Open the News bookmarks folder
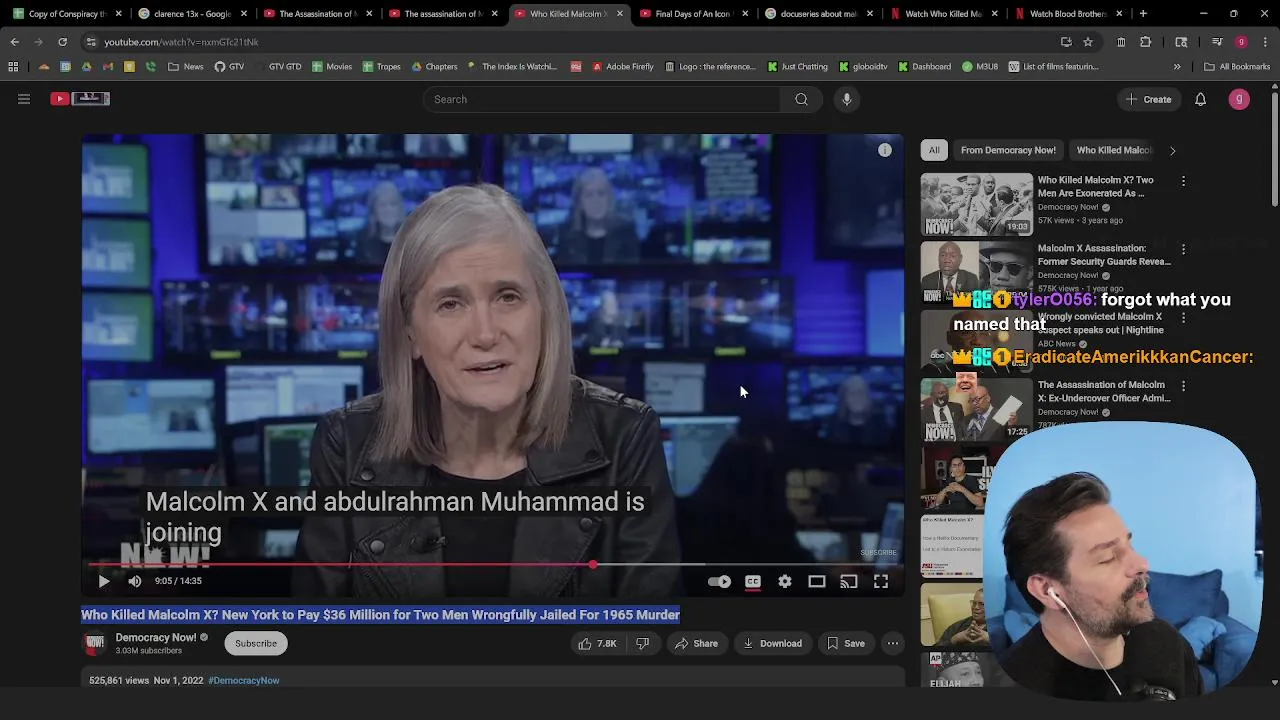1280x720 pixels. point(186,67)
